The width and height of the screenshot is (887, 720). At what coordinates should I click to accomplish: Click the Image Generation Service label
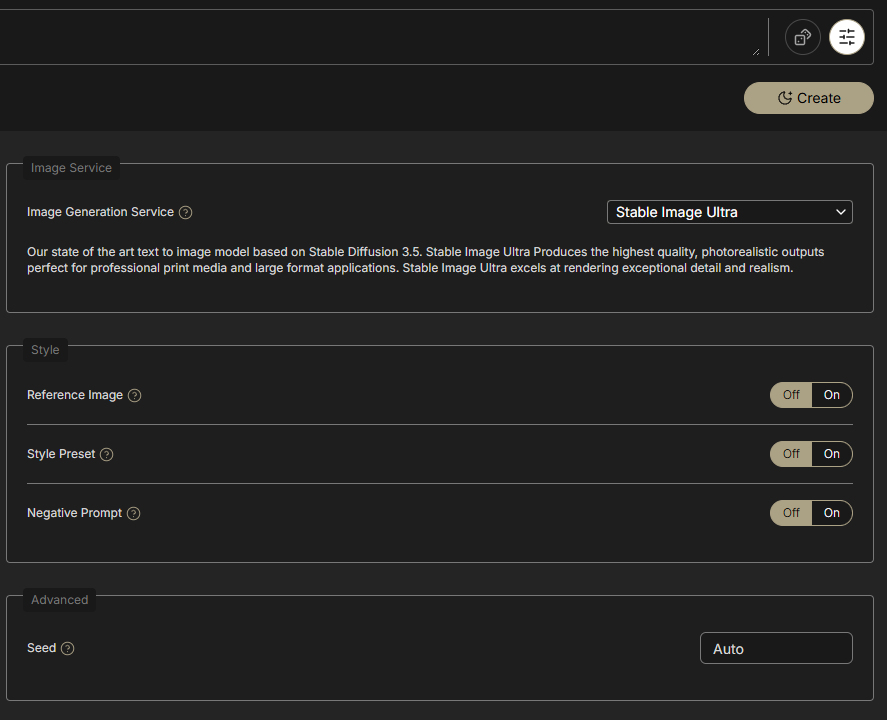coord(100,212)
